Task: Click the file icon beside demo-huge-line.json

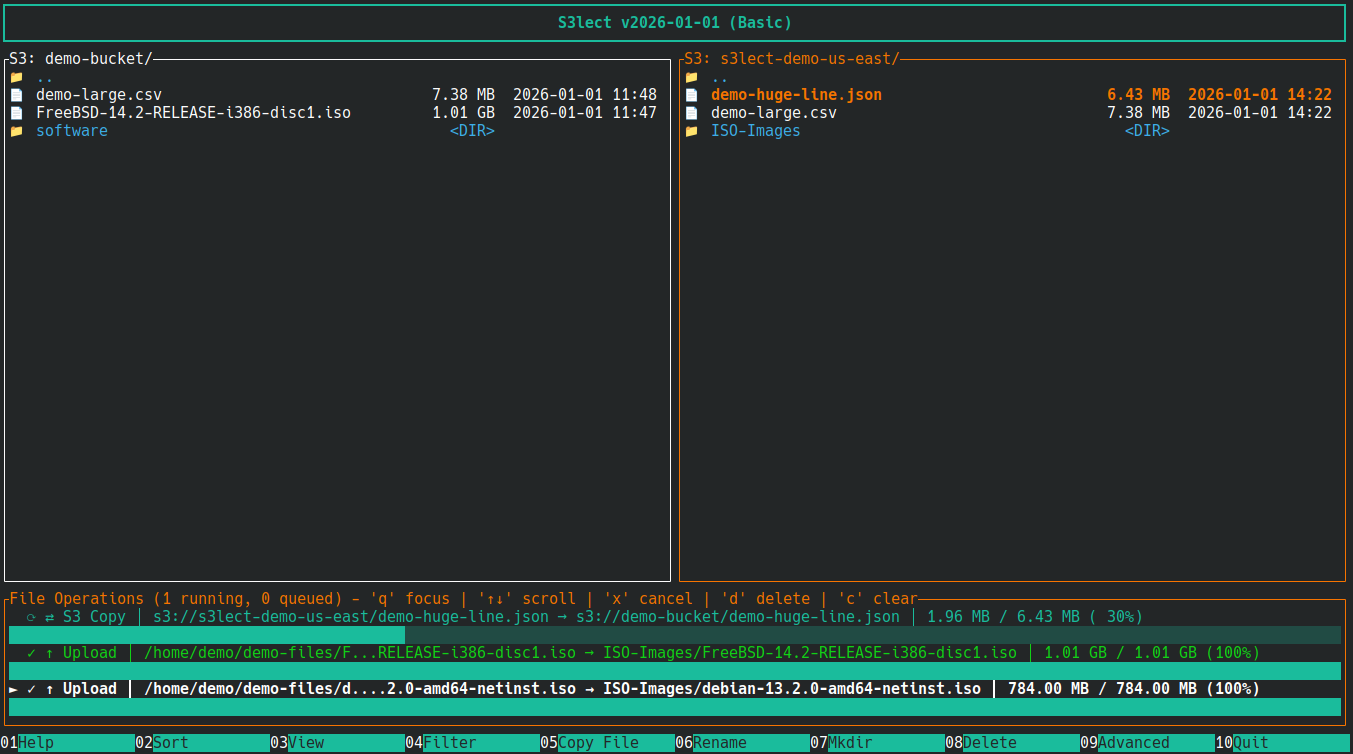Action: 692,94
